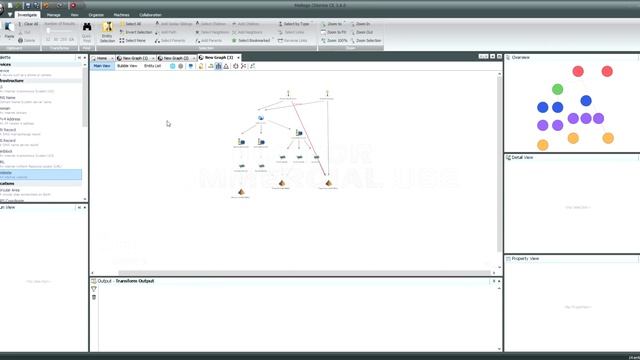Click new document icon in quick access toolbar
The height and width of the screenshot is (360, 640).
pos(10,6)
